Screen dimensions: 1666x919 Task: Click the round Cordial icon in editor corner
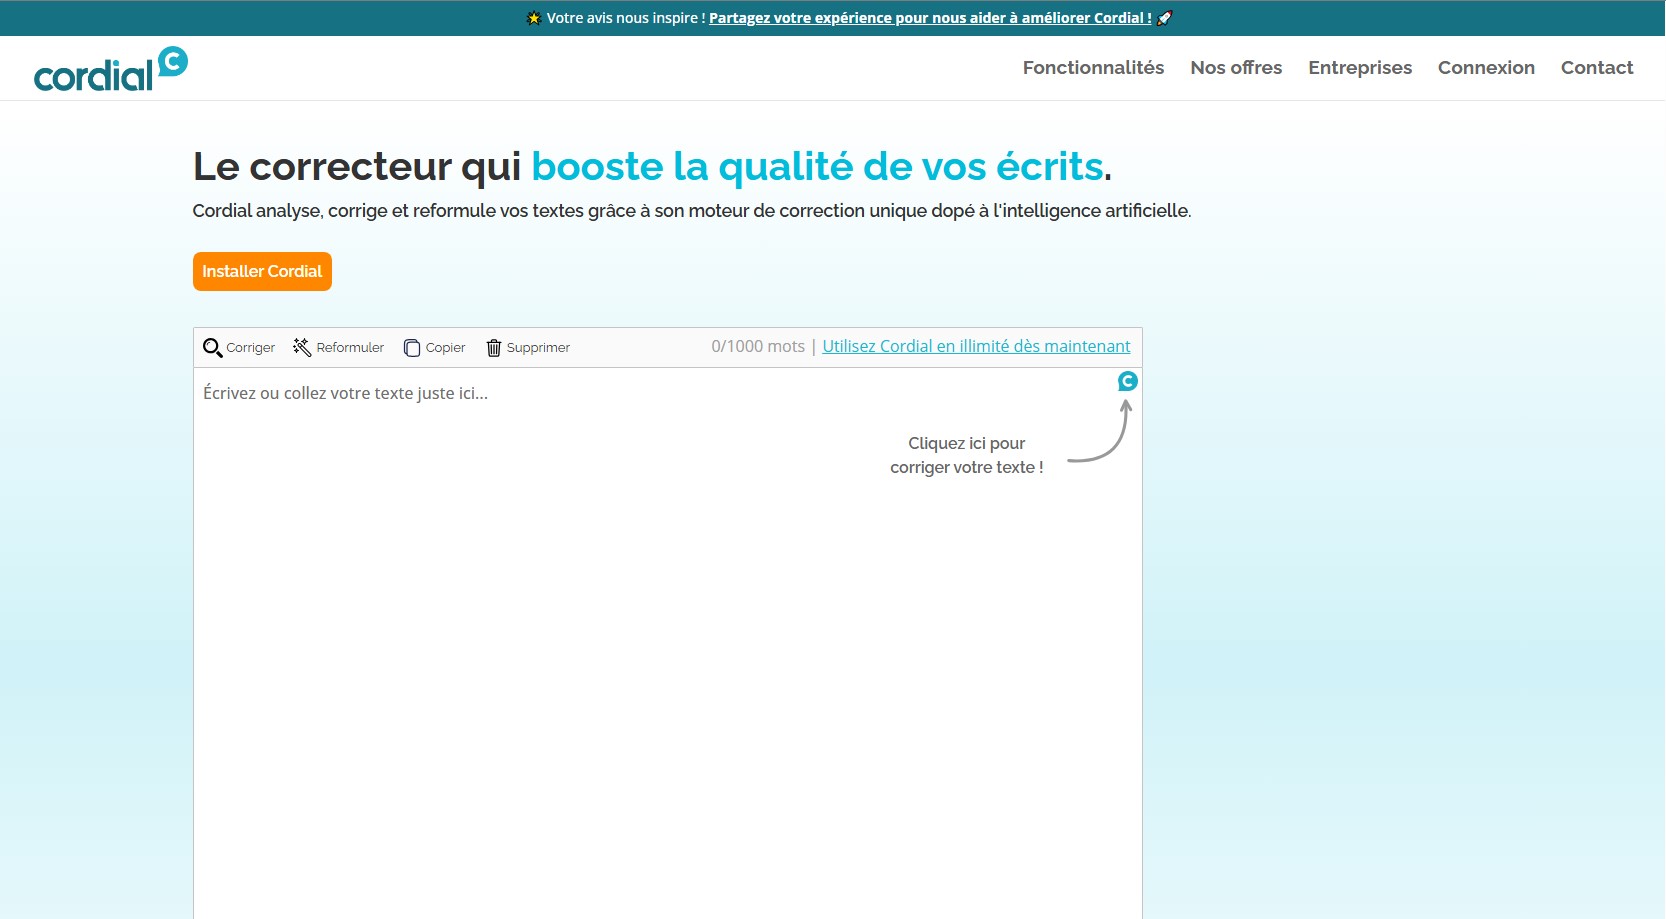click(1127, 381)
